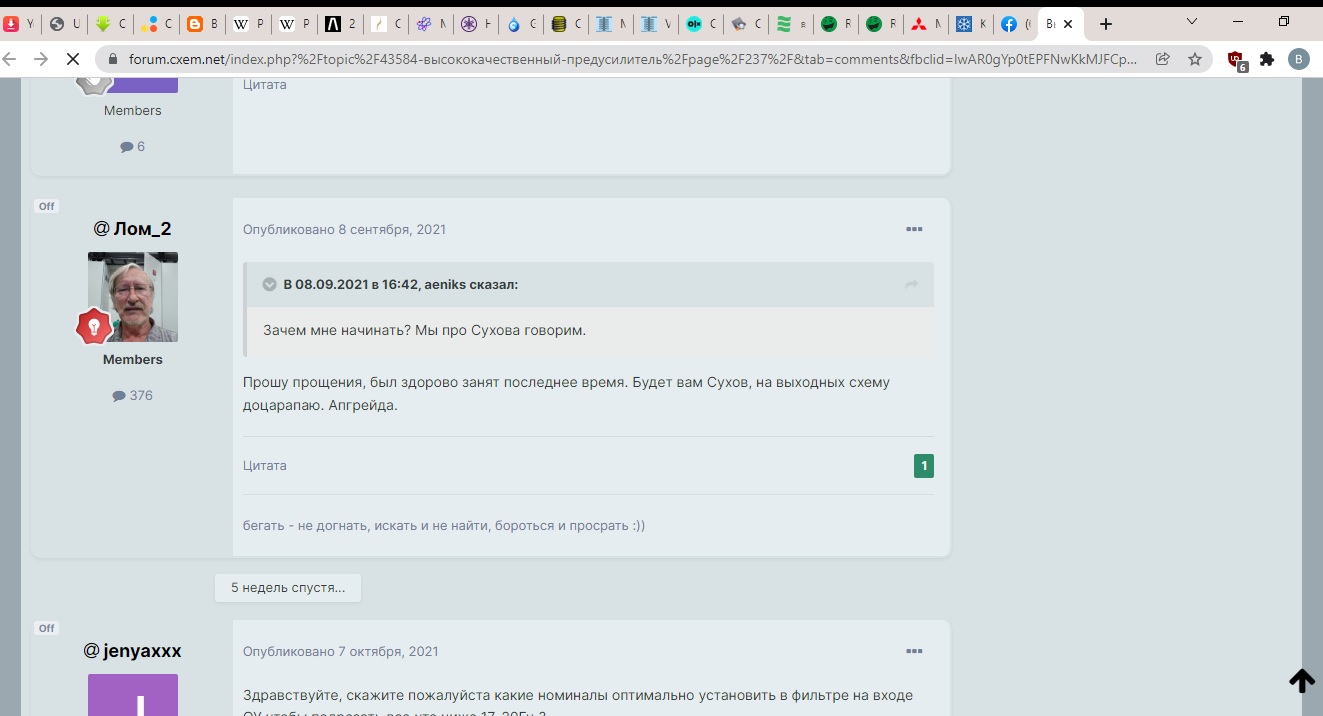This screenshot has width=1323, height=716.
Task: Stop the page from loading
Action: tap(72, 59)
